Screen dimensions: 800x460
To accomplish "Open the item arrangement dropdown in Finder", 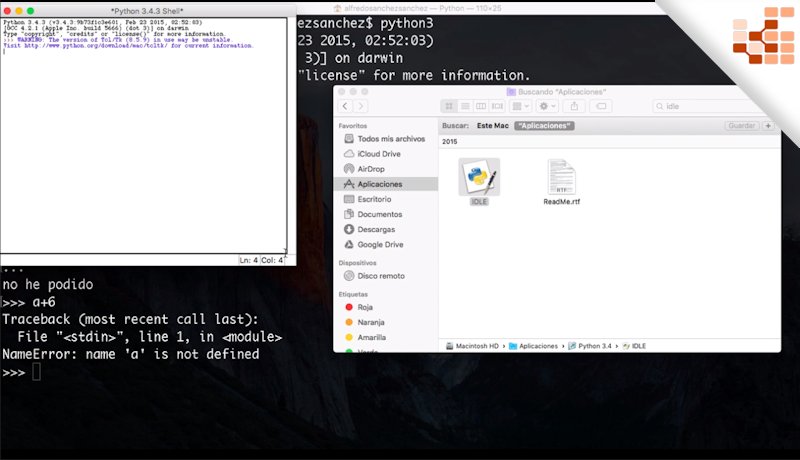I will 520,106.
